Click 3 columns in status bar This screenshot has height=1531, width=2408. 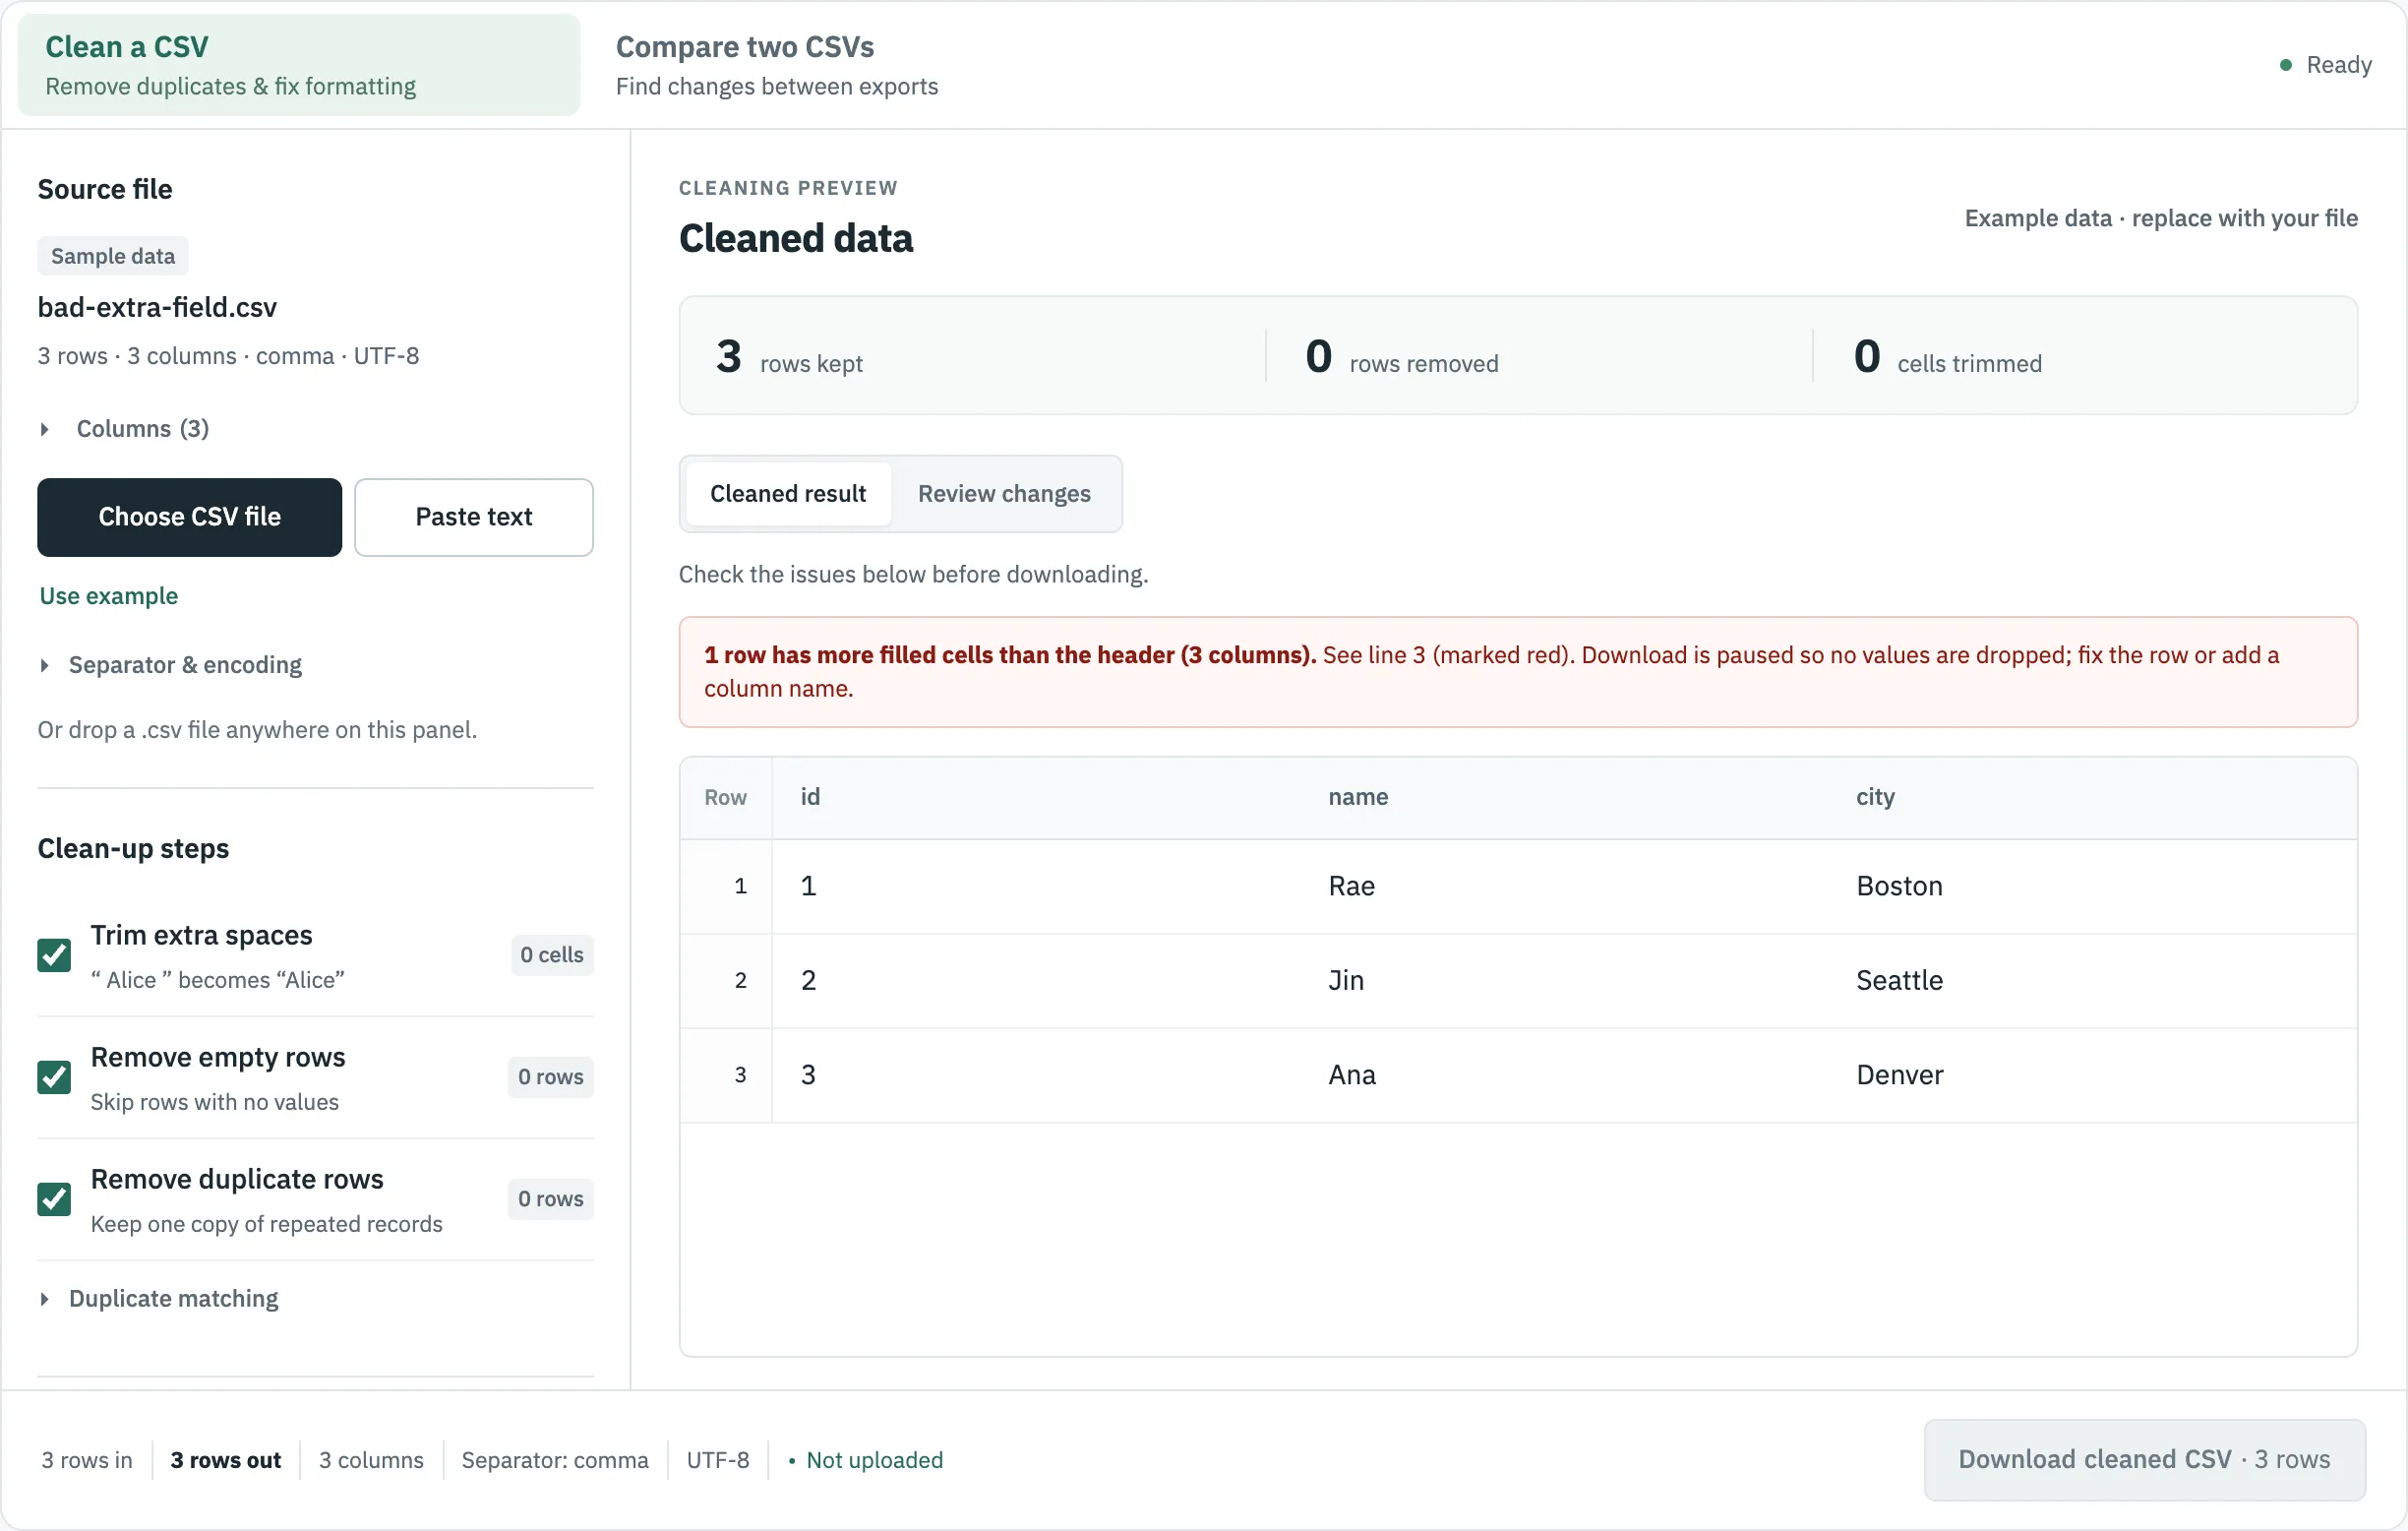pos(371,1460)
